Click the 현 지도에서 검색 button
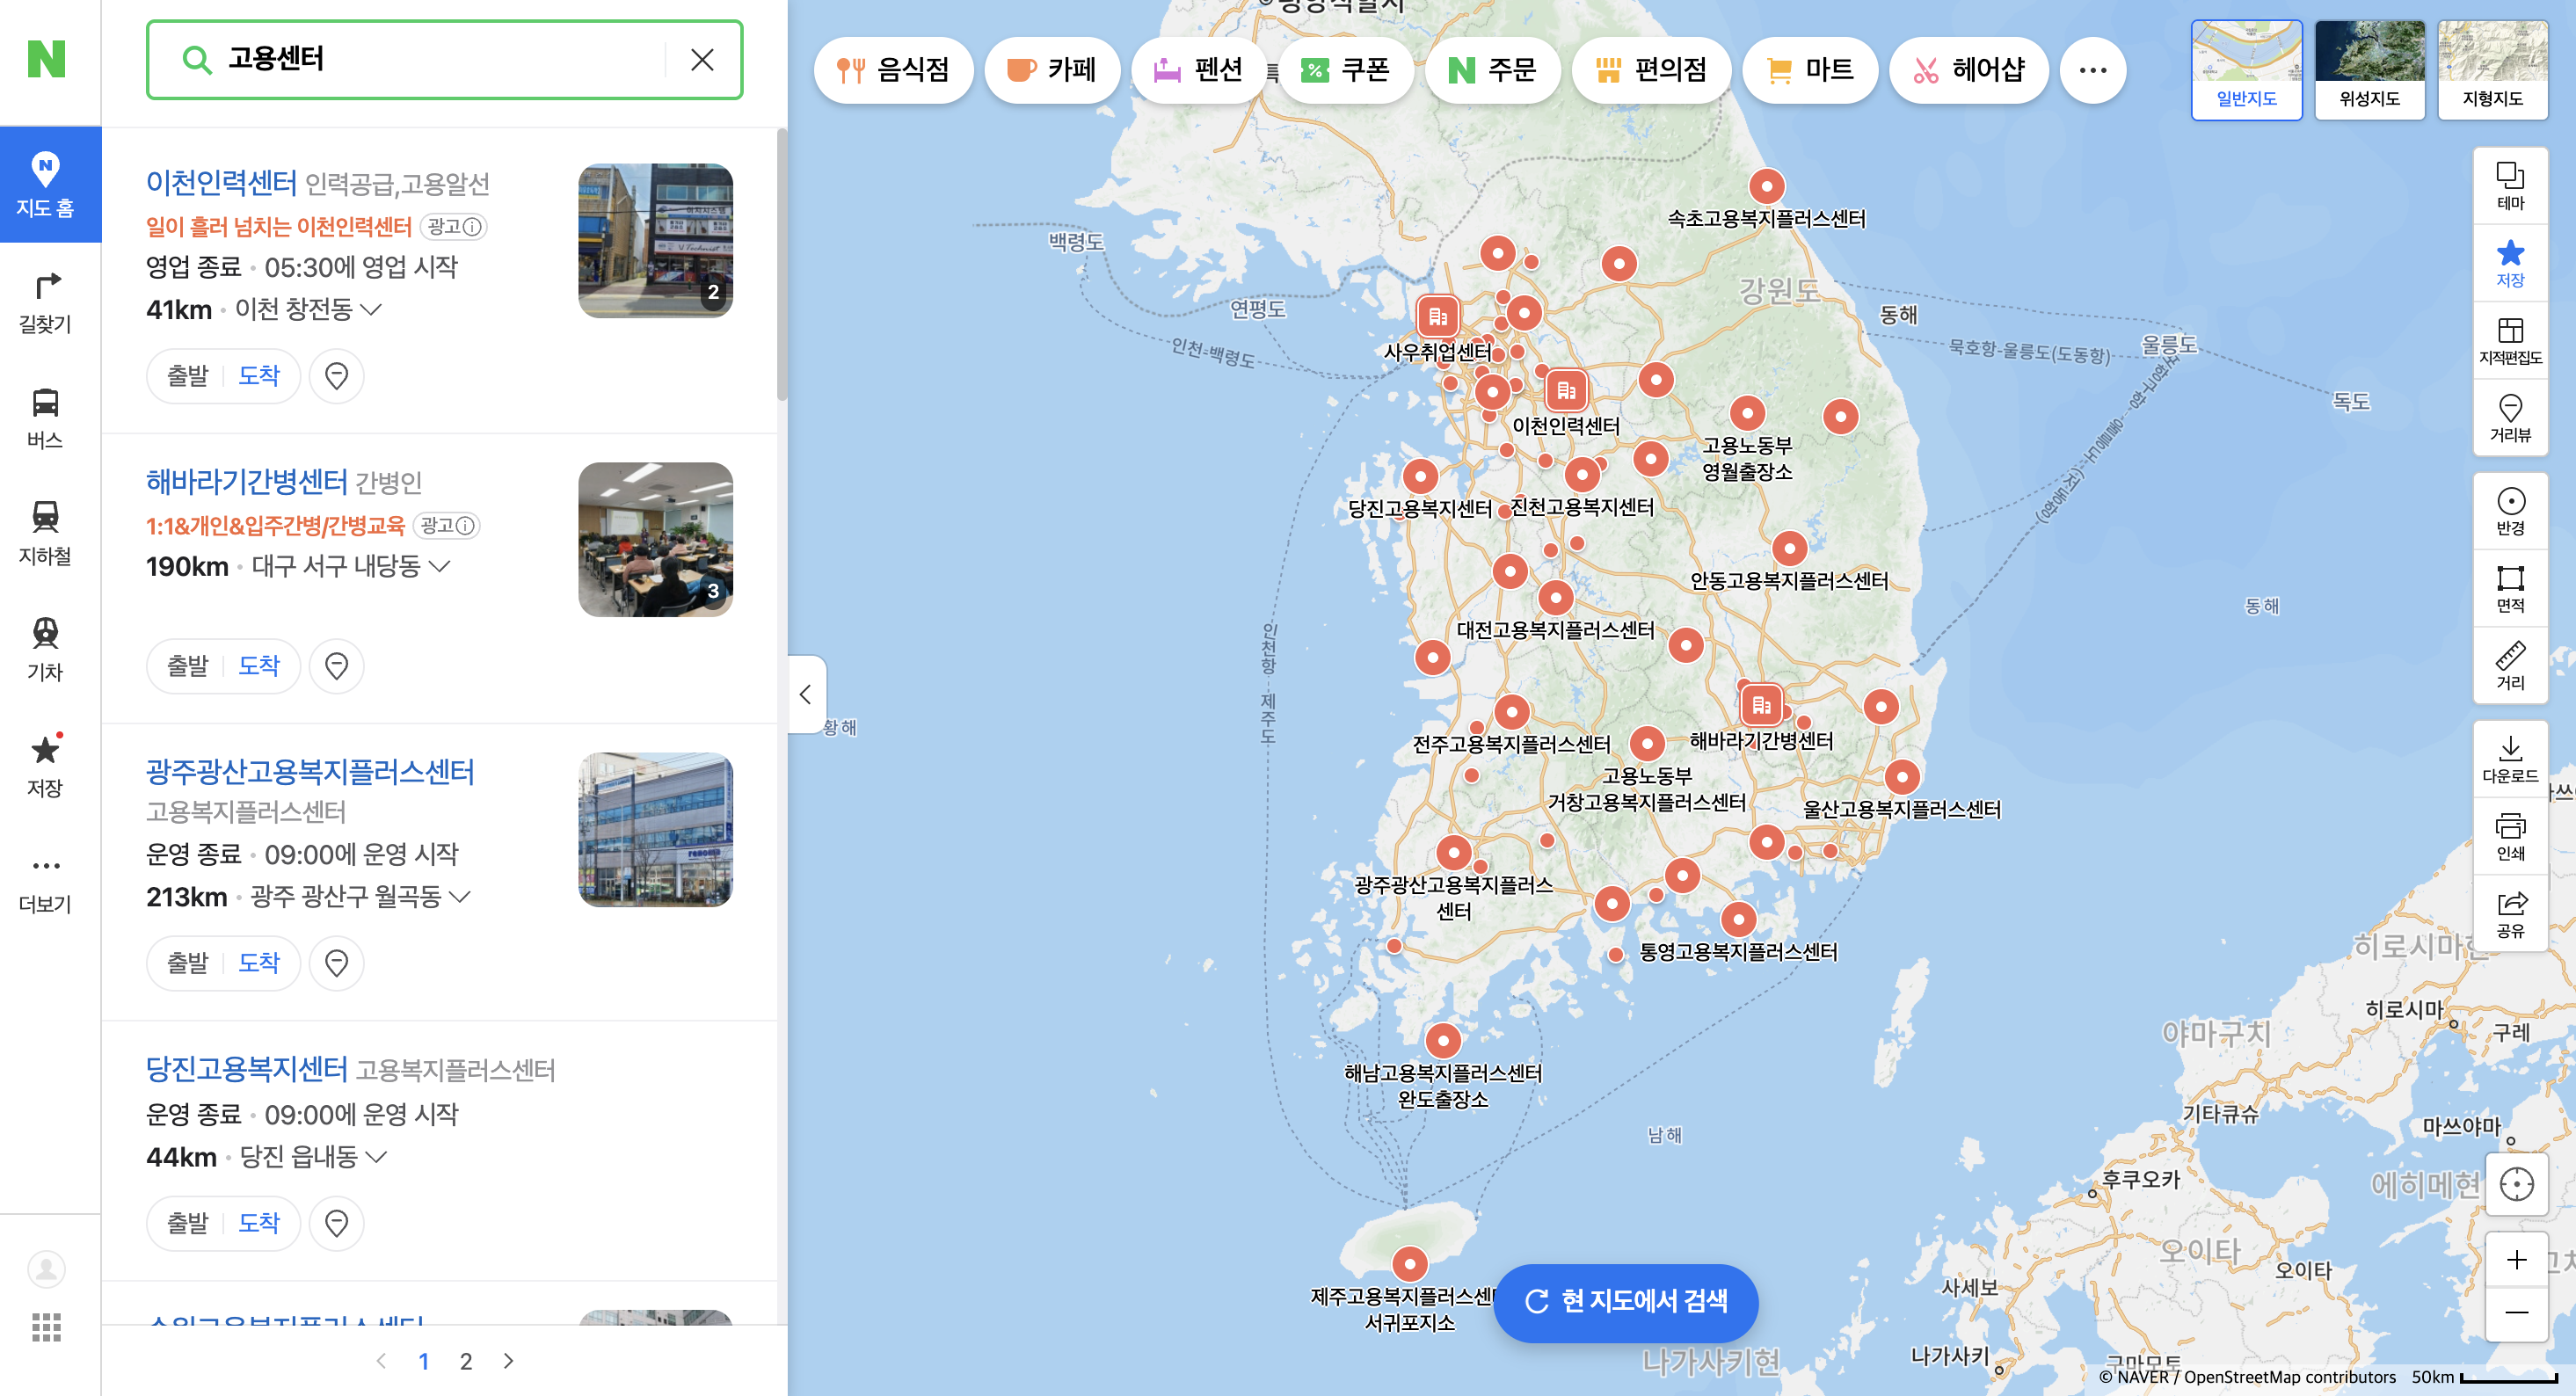2576x1396 pixels. tap(1625, 1300)
